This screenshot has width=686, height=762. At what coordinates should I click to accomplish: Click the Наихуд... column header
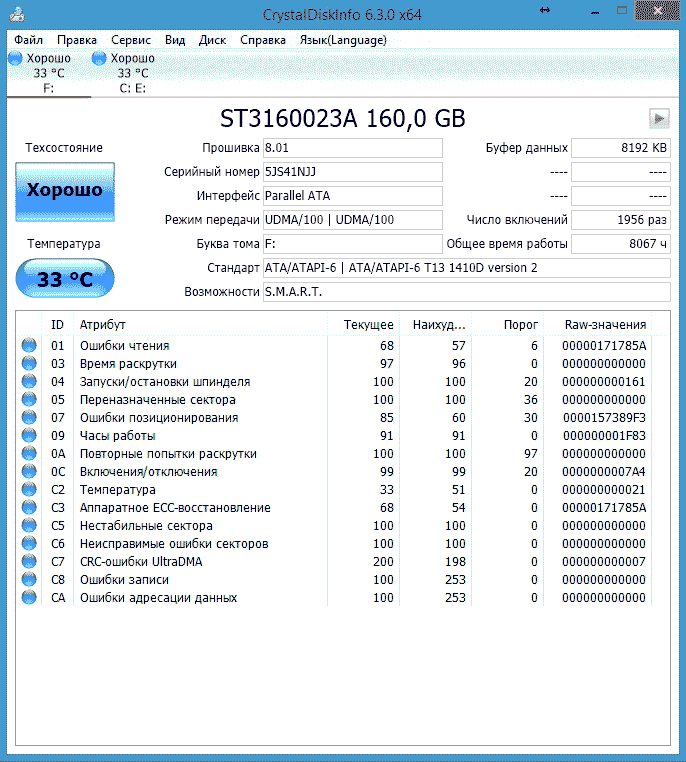click(436, 325)
